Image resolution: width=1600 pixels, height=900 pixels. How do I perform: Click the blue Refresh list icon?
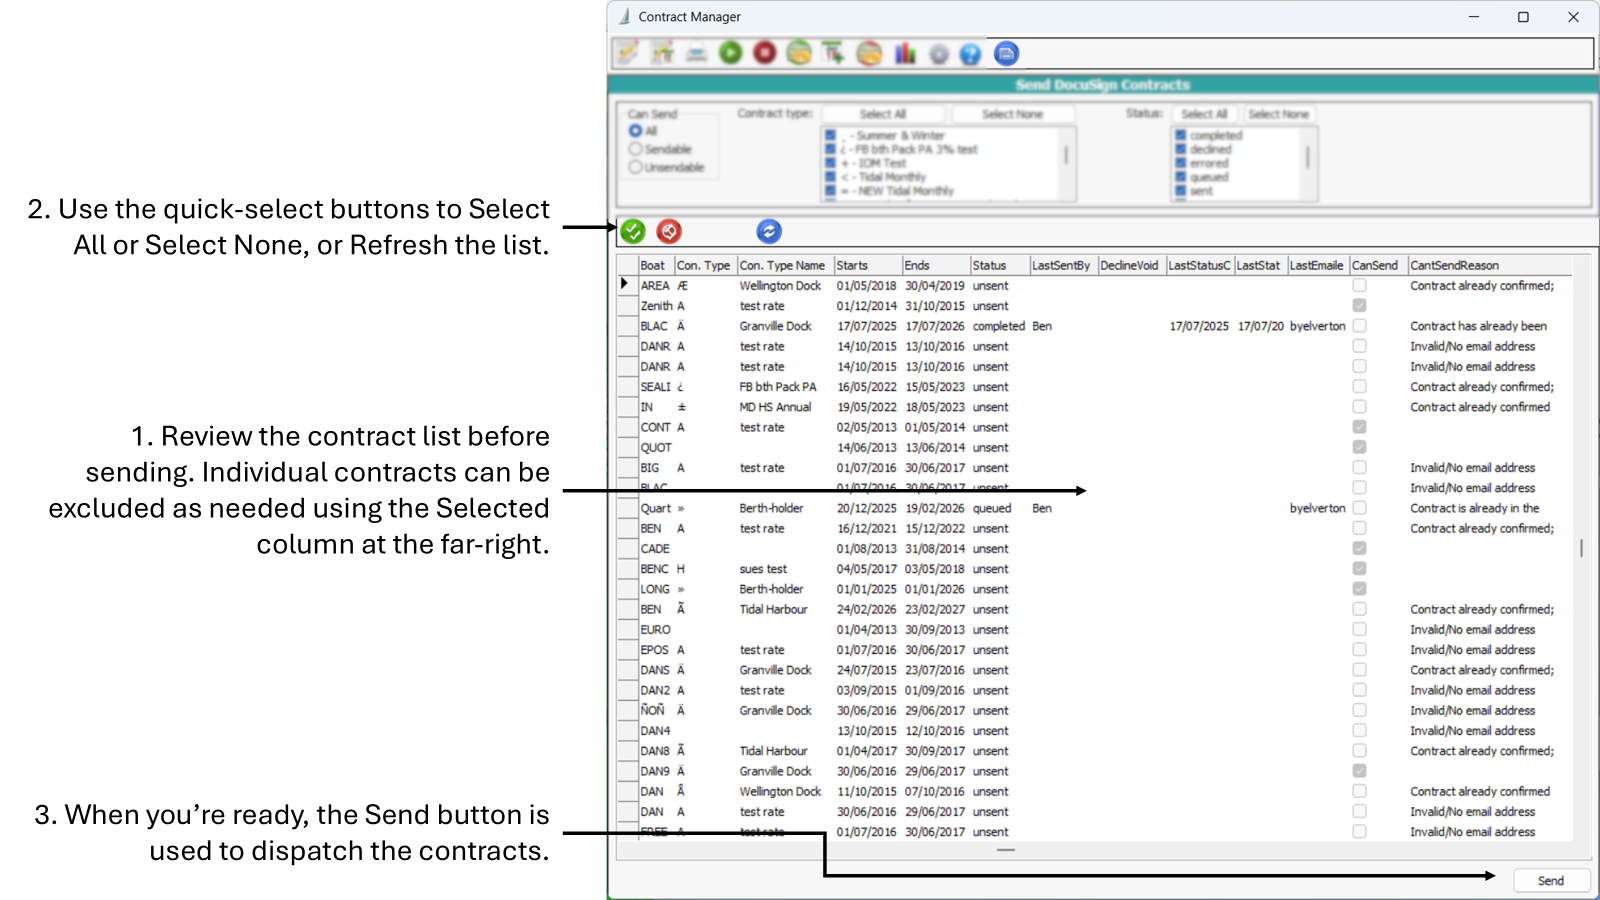pos(769,231)
